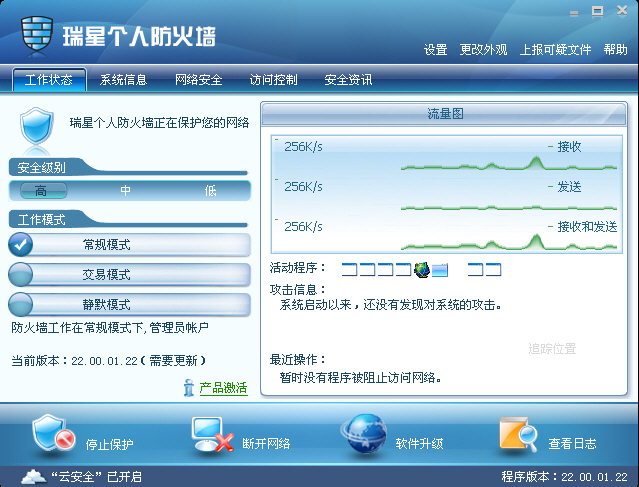Select 常规模式 working mode
639x487 pixels.
point(129,245)
